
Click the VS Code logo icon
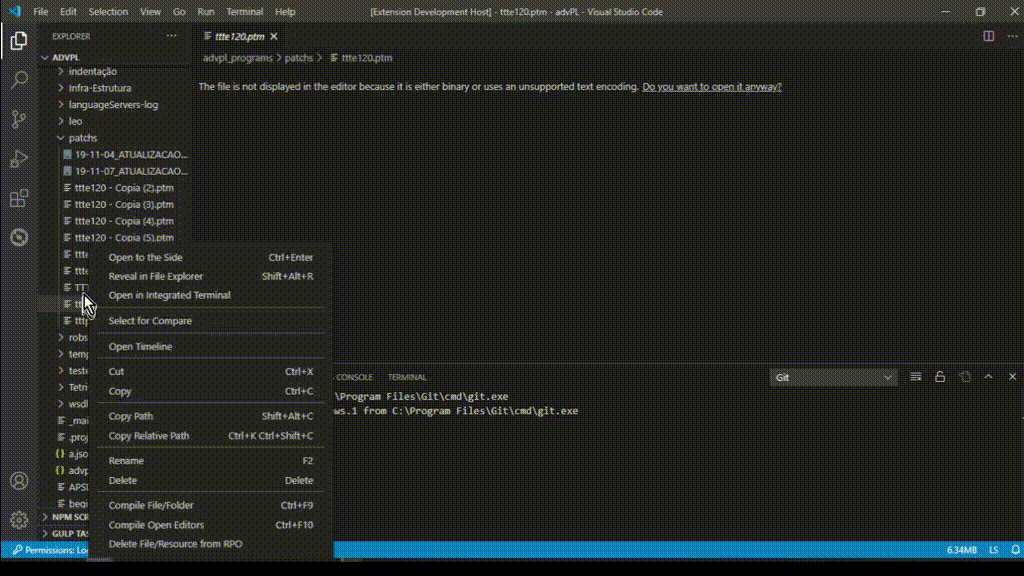coord(15,11)
